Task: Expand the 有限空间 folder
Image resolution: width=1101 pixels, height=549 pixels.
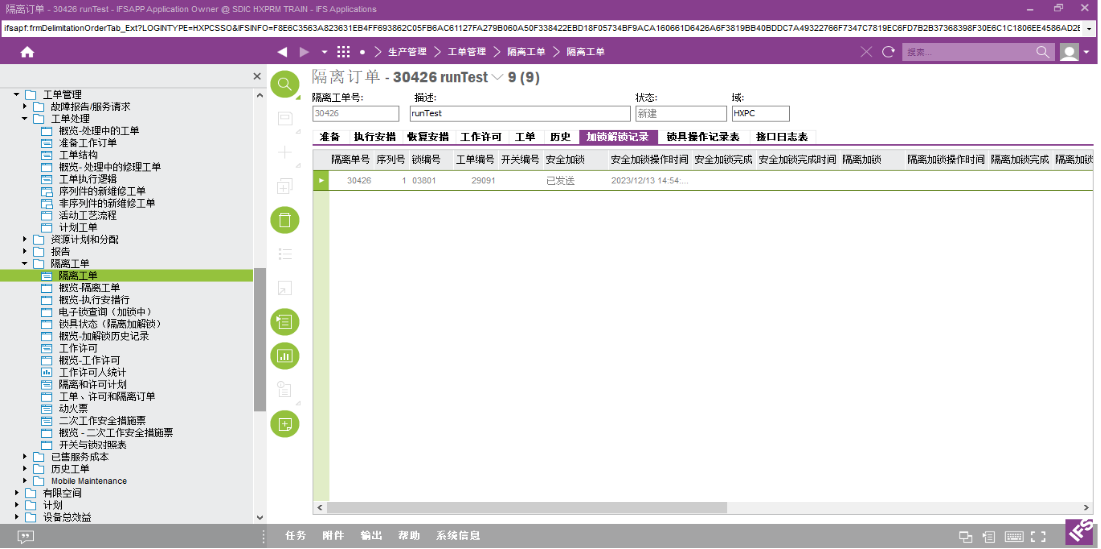Action: 17,493
